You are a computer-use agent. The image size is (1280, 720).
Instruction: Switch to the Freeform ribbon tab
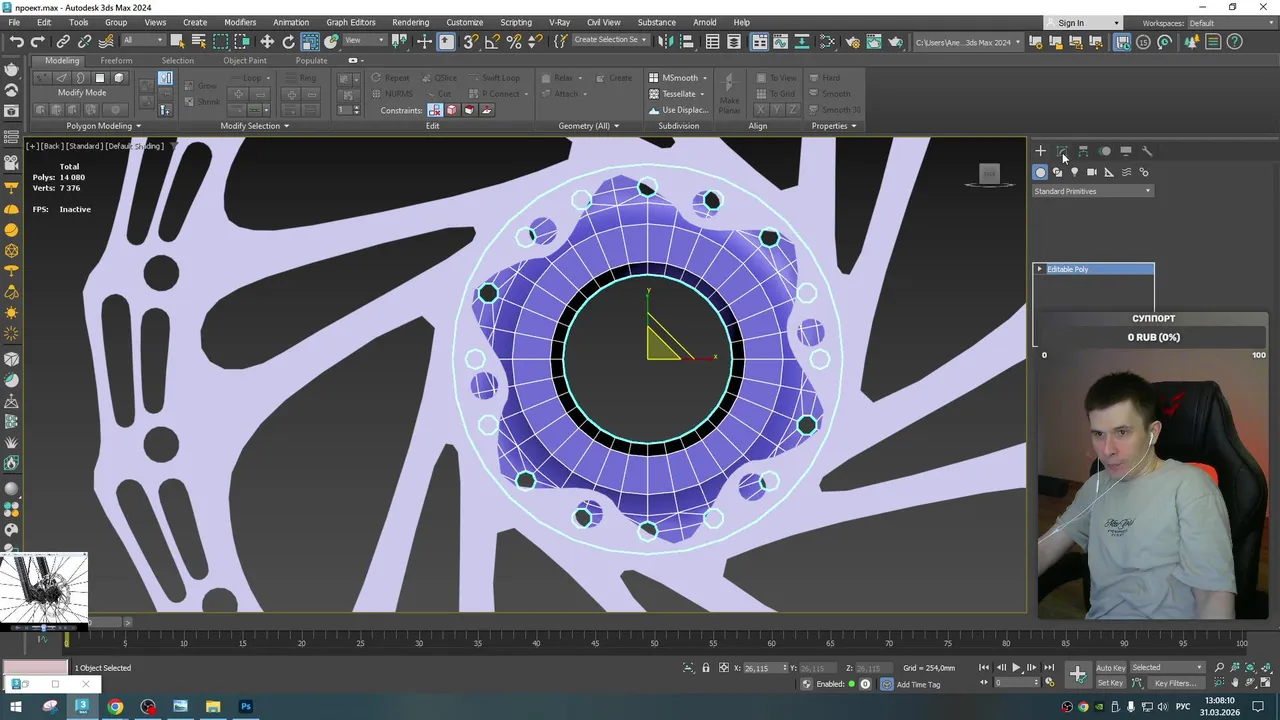tap(116, 61)
